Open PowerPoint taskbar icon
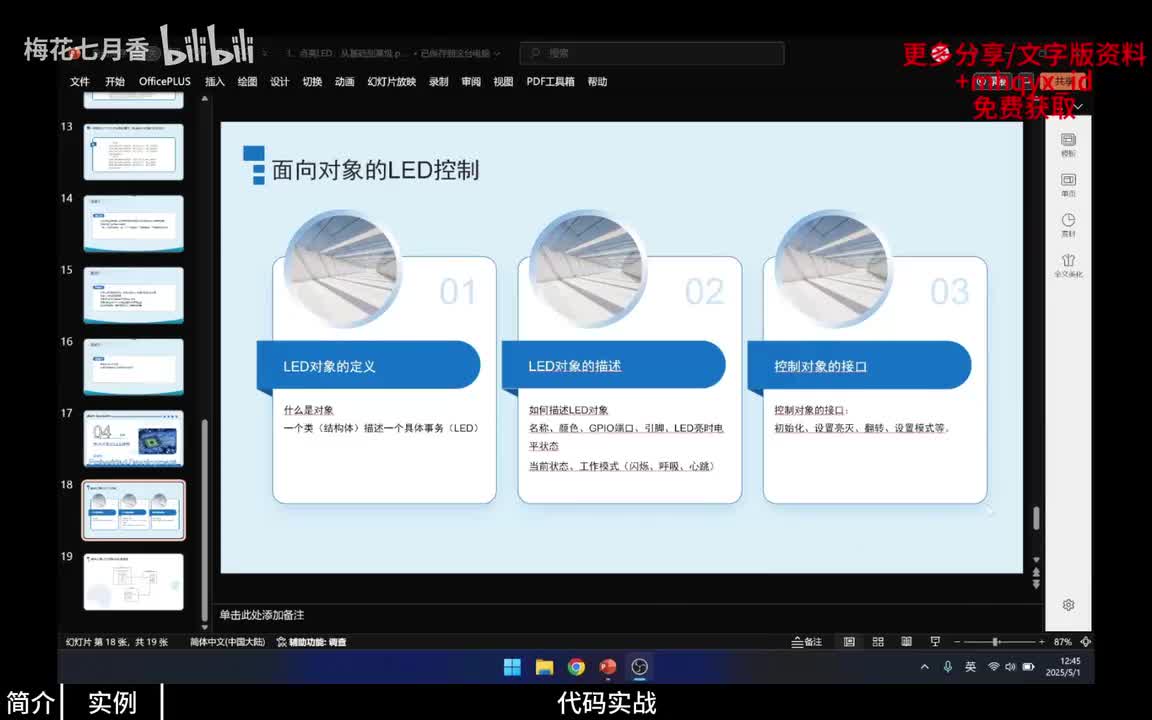The height and width of the screenshot is (720, 1152). tap(608, 666)
